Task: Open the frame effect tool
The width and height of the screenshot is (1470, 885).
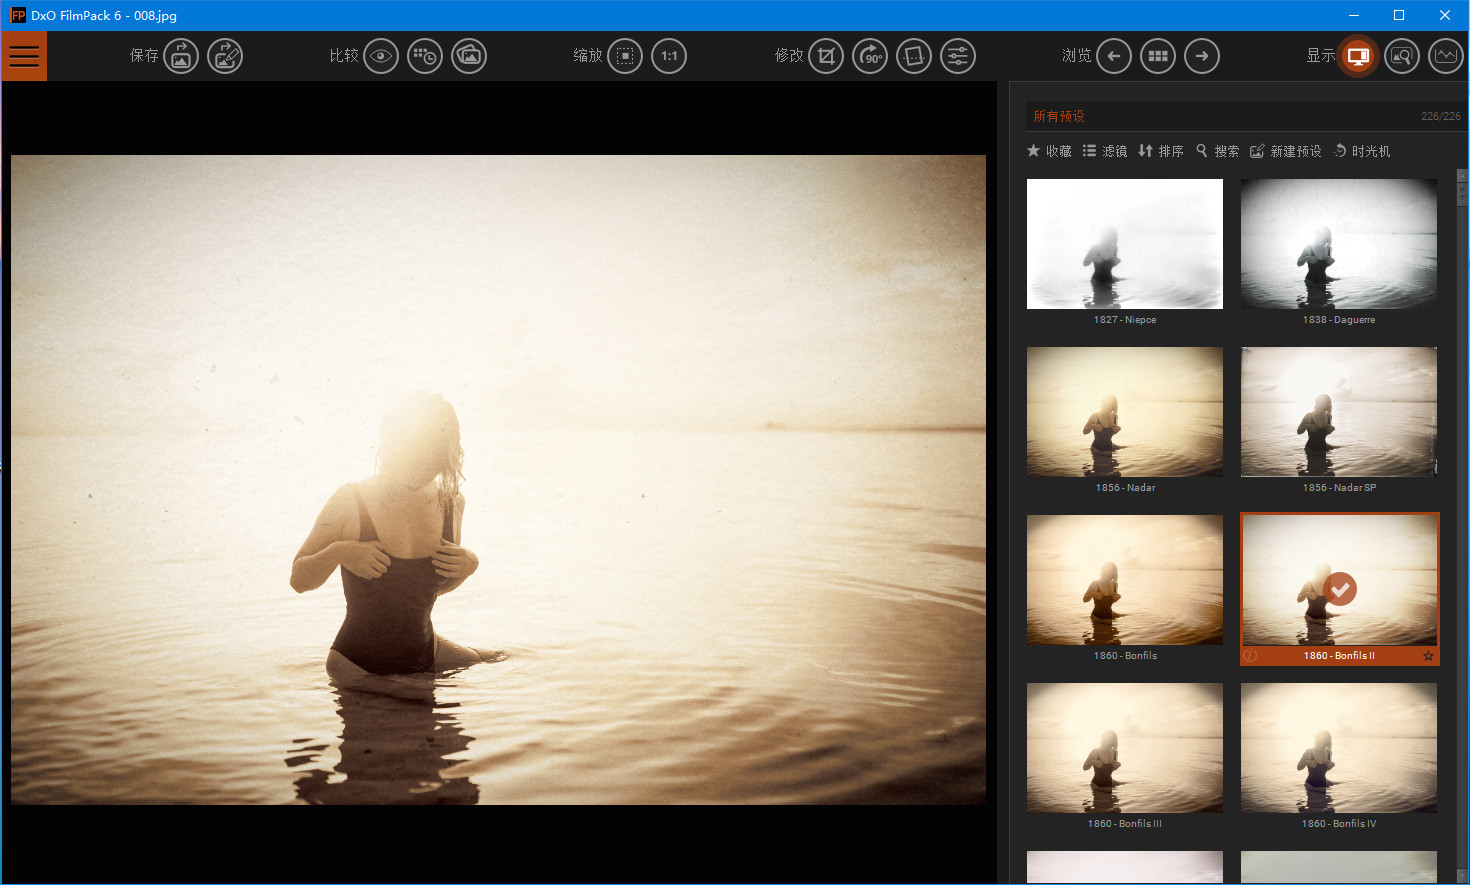Action: (x=913, y=56)
